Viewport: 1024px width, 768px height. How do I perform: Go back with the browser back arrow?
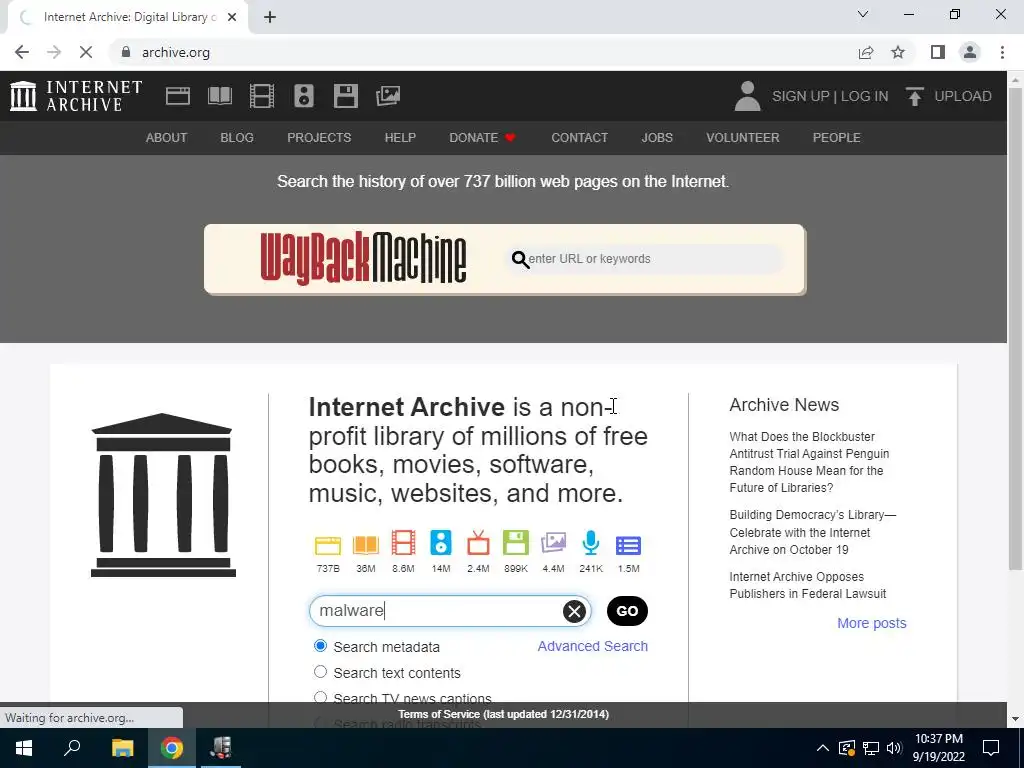click(x=22, y=52)
